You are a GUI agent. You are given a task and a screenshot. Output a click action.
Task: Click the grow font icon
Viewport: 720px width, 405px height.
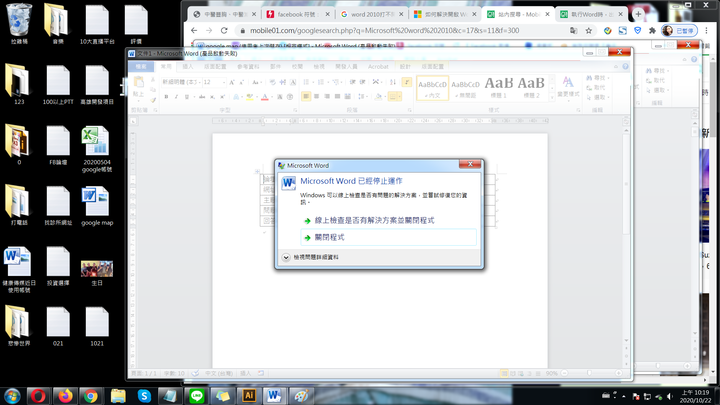tap(231, 82)
